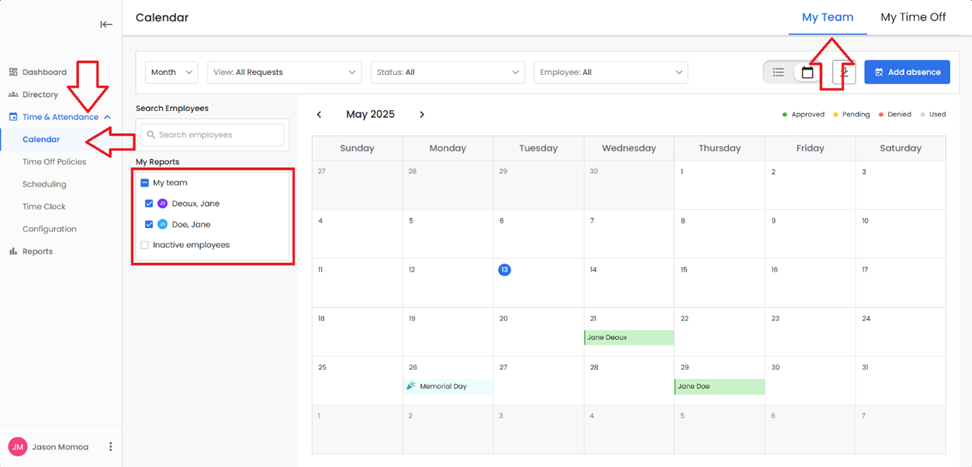
Task: Open the Month view dropdown
Action: (171, 73)
